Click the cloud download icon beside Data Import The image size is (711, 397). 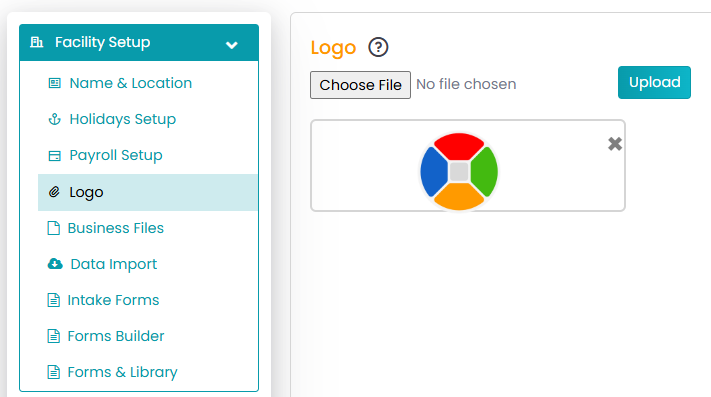[55, 264]
